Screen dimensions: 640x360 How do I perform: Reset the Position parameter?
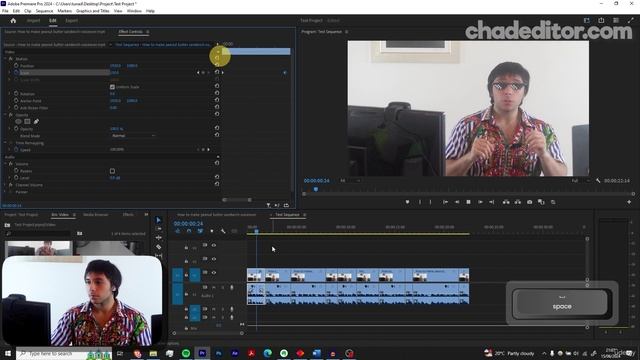pyautogui.click(x=217, y=65)
